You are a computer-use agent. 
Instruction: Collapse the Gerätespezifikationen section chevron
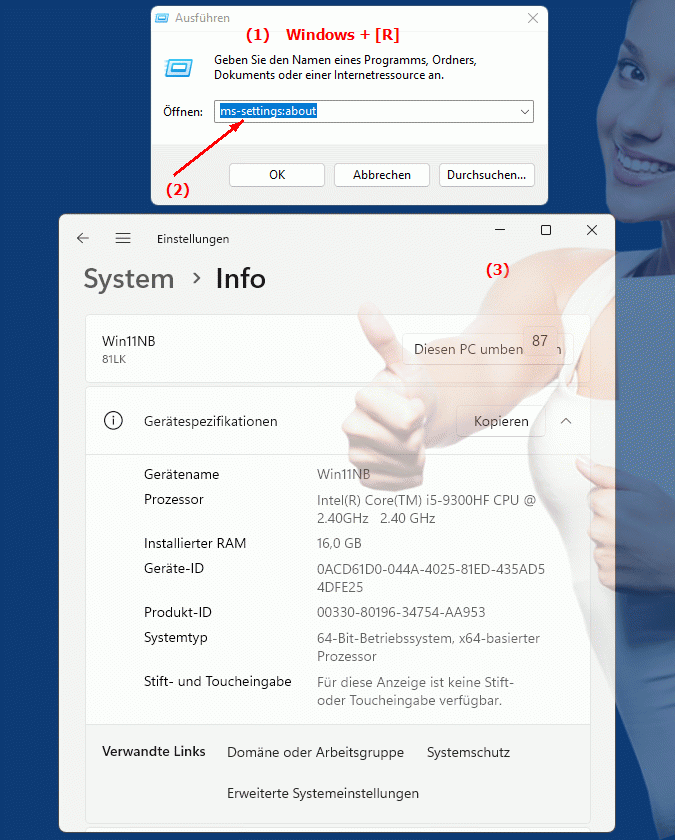click(x=566, y=421)
